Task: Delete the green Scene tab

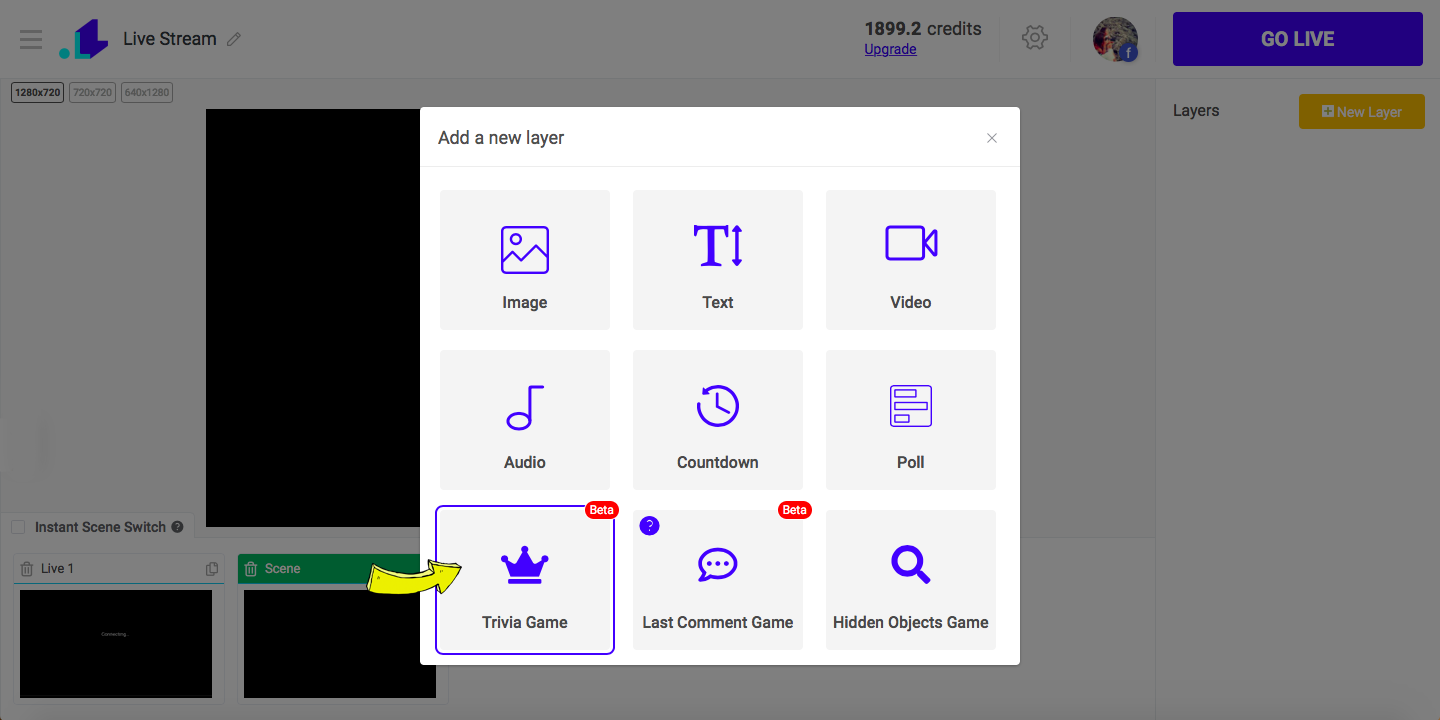Action: [x=251, y=569]
